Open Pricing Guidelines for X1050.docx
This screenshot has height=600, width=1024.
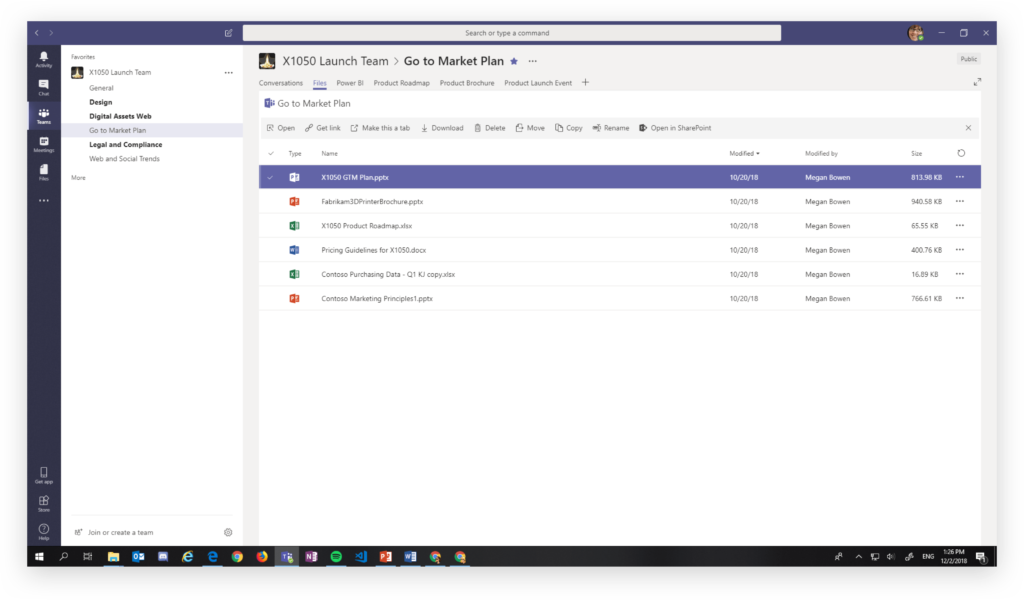[374, 250]
